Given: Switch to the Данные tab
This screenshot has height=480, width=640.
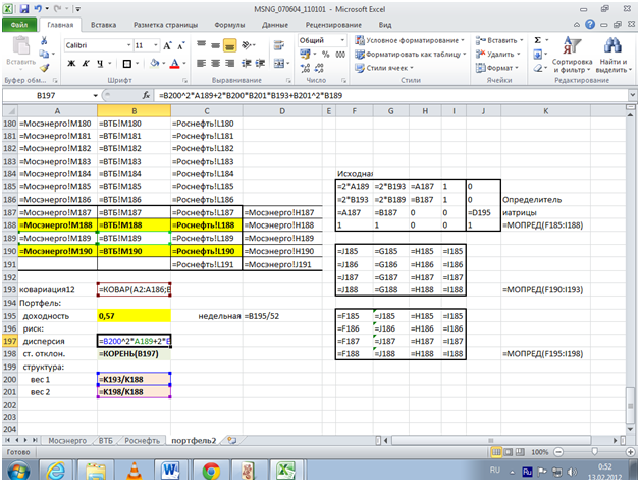Looking at the screenshot, I should 275,25.
